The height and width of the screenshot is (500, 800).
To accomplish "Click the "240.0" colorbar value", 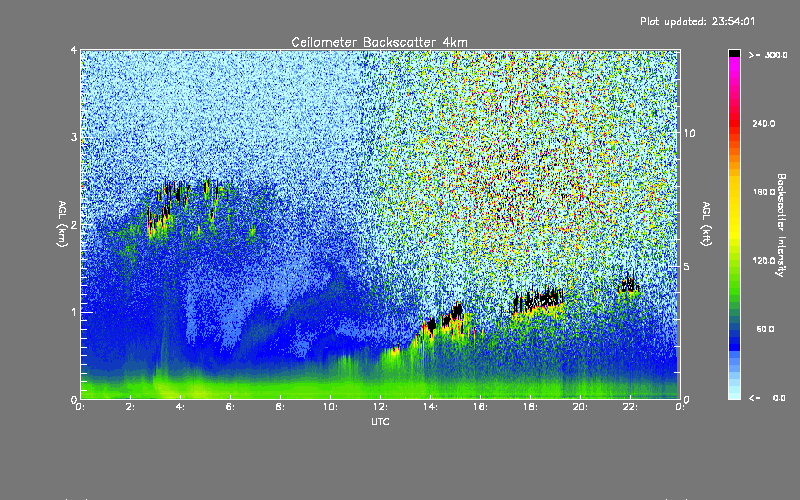I will [764, 124].
